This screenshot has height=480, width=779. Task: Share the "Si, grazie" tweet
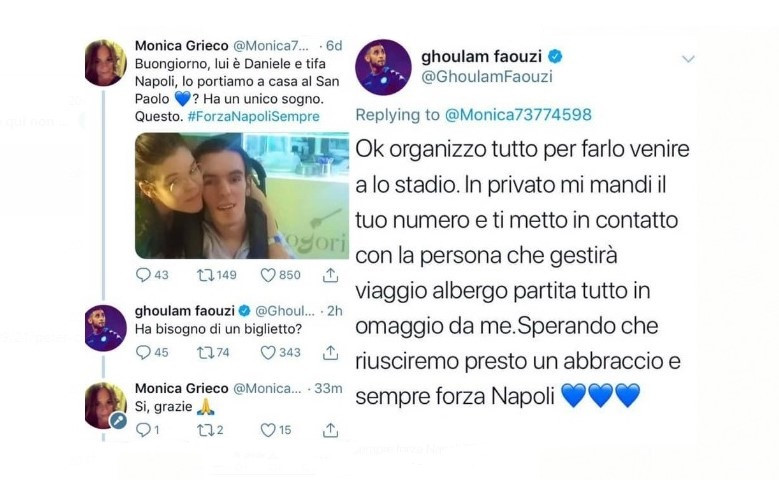(x=330, y=430)
